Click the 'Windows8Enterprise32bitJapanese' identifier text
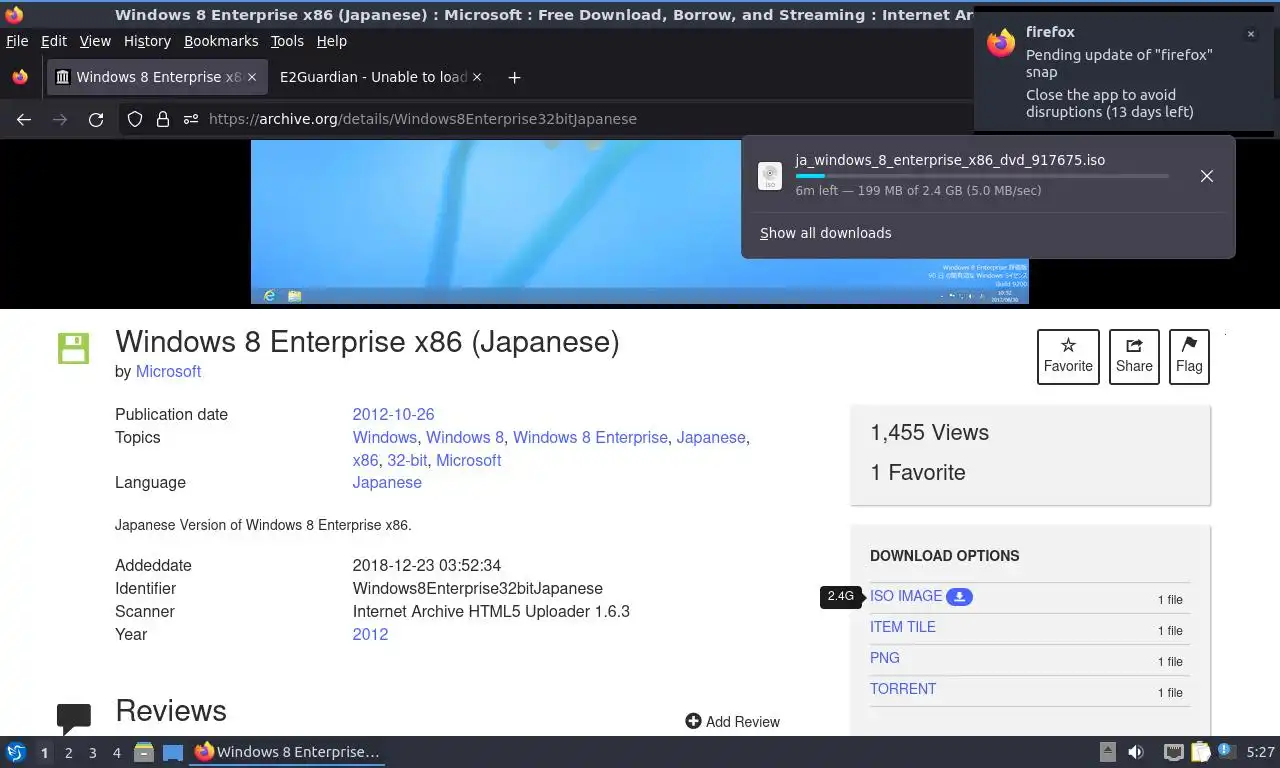The width and height of the screenshot is (1280, 768). click(x=478, y=588)
